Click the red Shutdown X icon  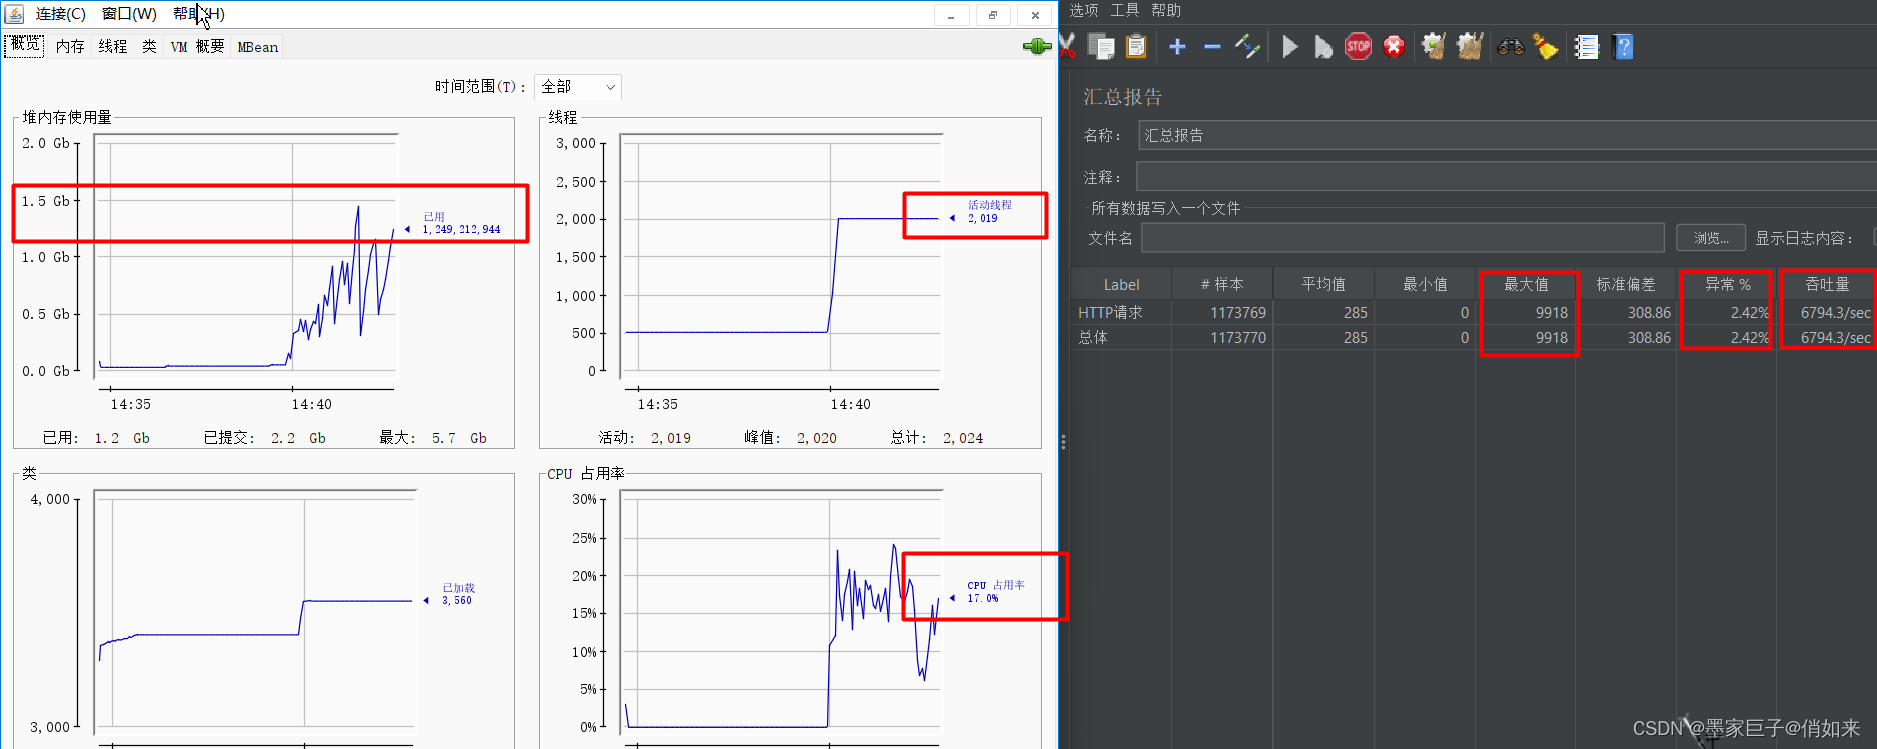tap(1394, 46)
